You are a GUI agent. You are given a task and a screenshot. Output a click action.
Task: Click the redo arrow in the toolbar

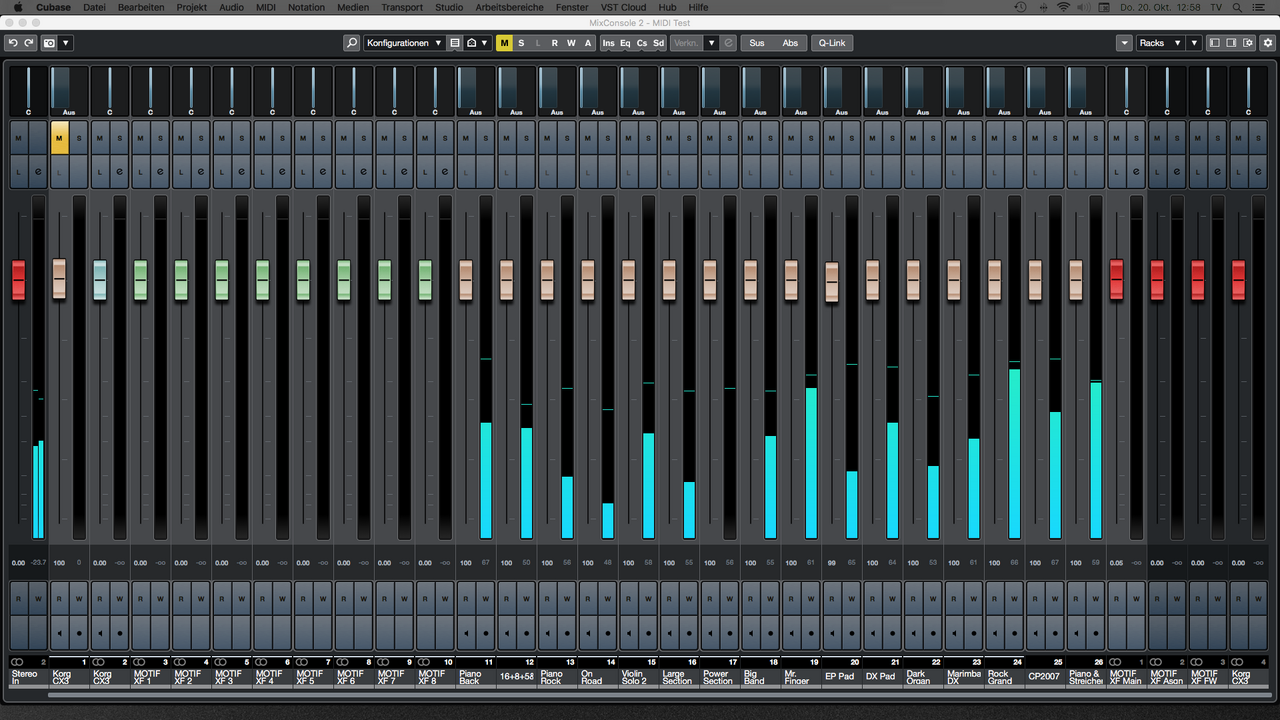[29, 43]
